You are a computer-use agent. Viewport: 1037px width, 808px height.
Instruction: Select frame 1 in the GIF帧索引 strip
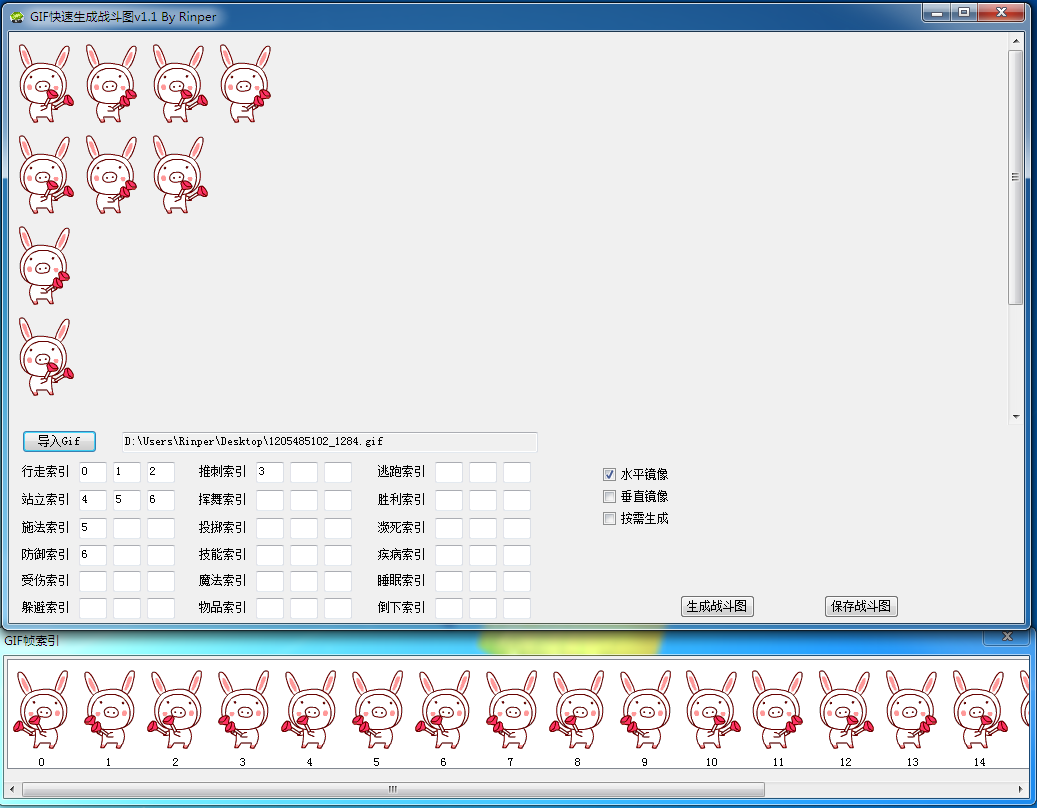point(108,710)
